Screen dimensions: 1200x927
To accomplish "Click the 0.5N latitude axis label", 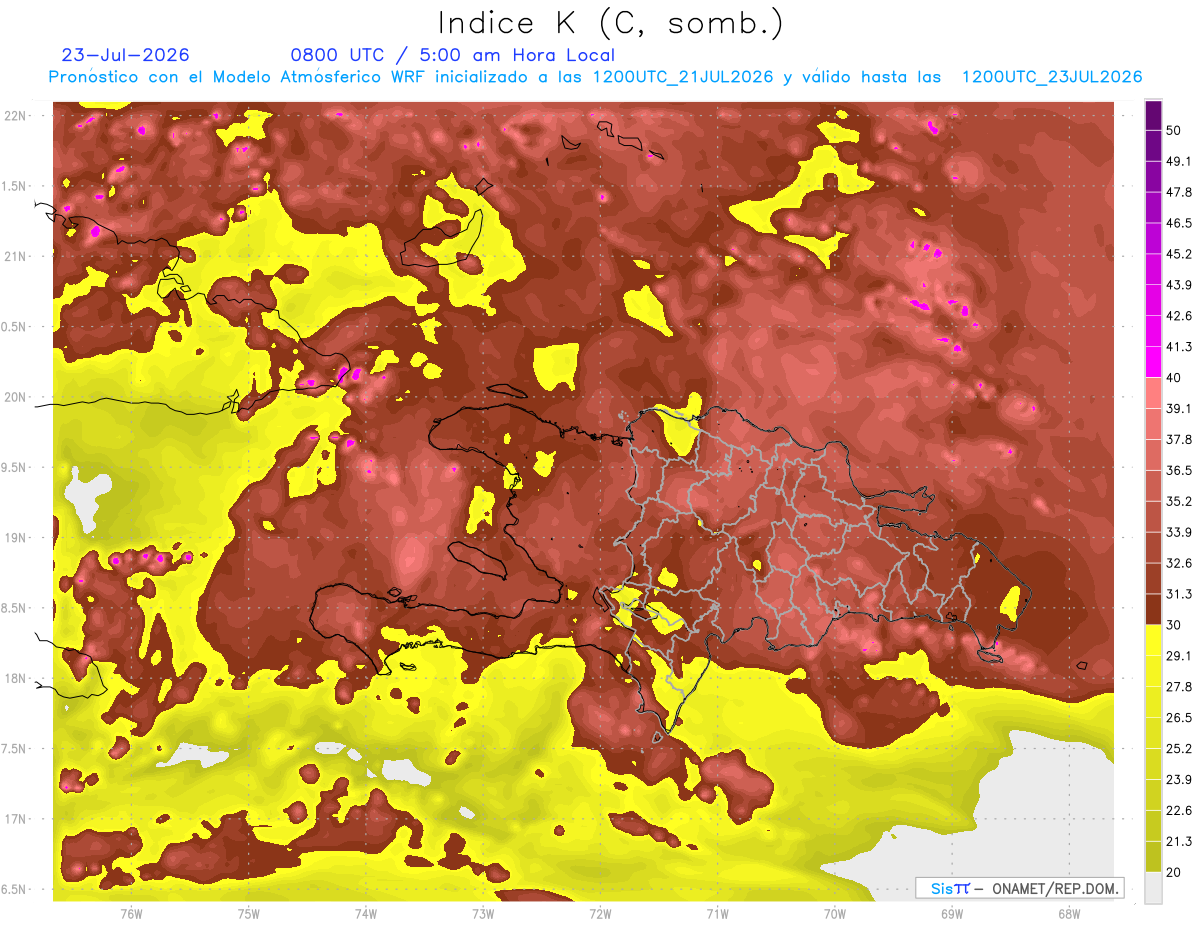I will coord(15,327).
